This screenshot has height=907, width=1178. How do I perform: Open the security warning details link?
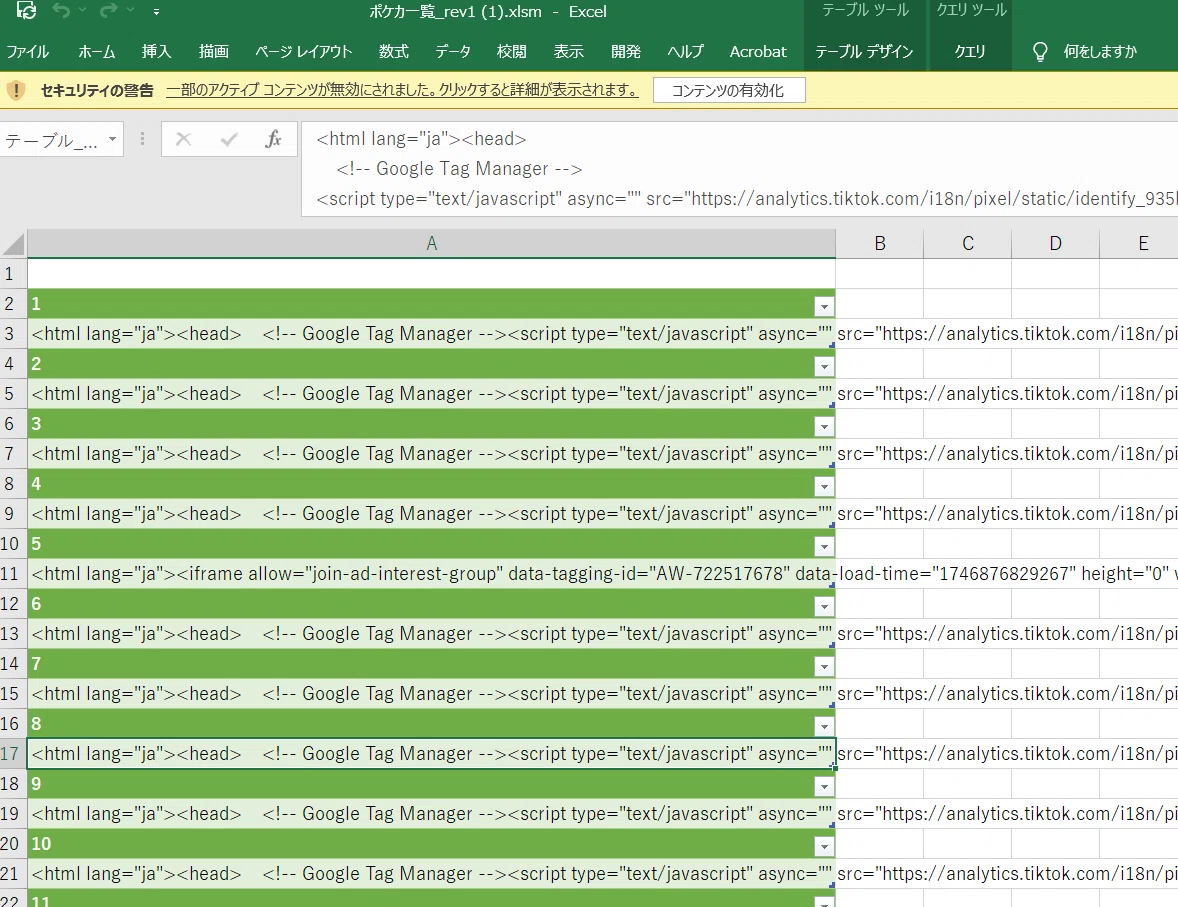tap(402, 90)
